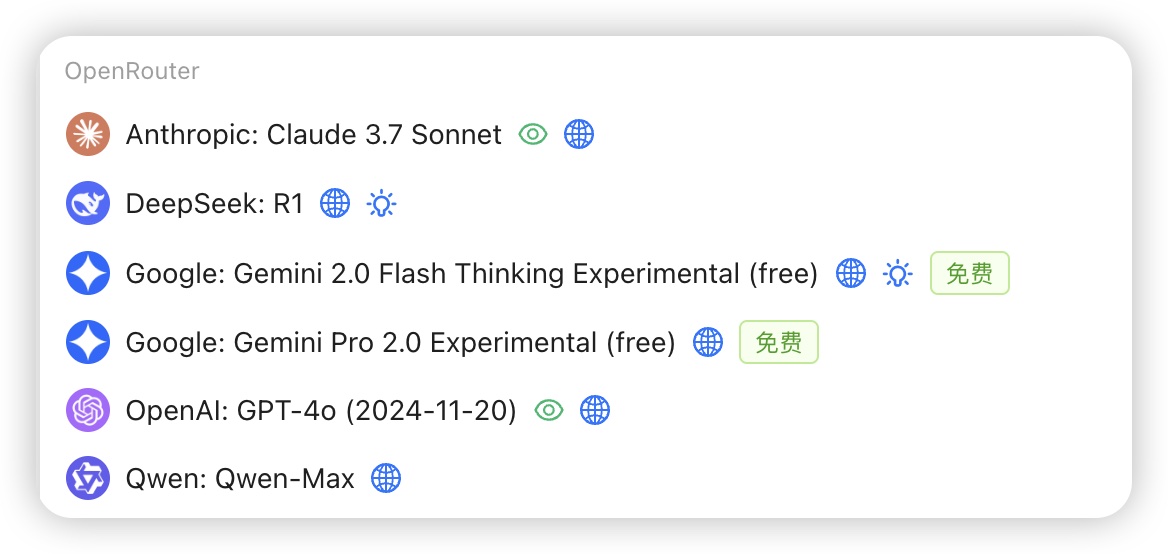
Task: Click eye icon next to GPT-4o
Action: tap(549, 410)
